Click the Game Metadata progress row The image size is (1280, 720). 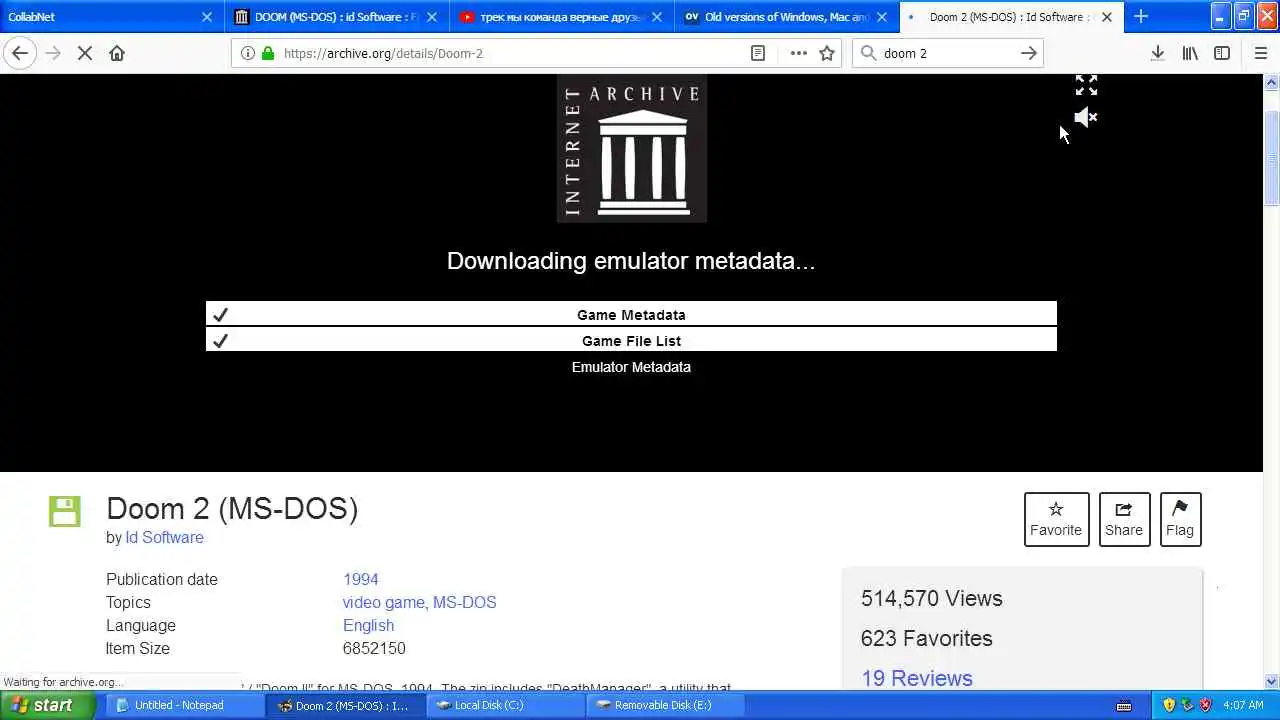point(631,314)
